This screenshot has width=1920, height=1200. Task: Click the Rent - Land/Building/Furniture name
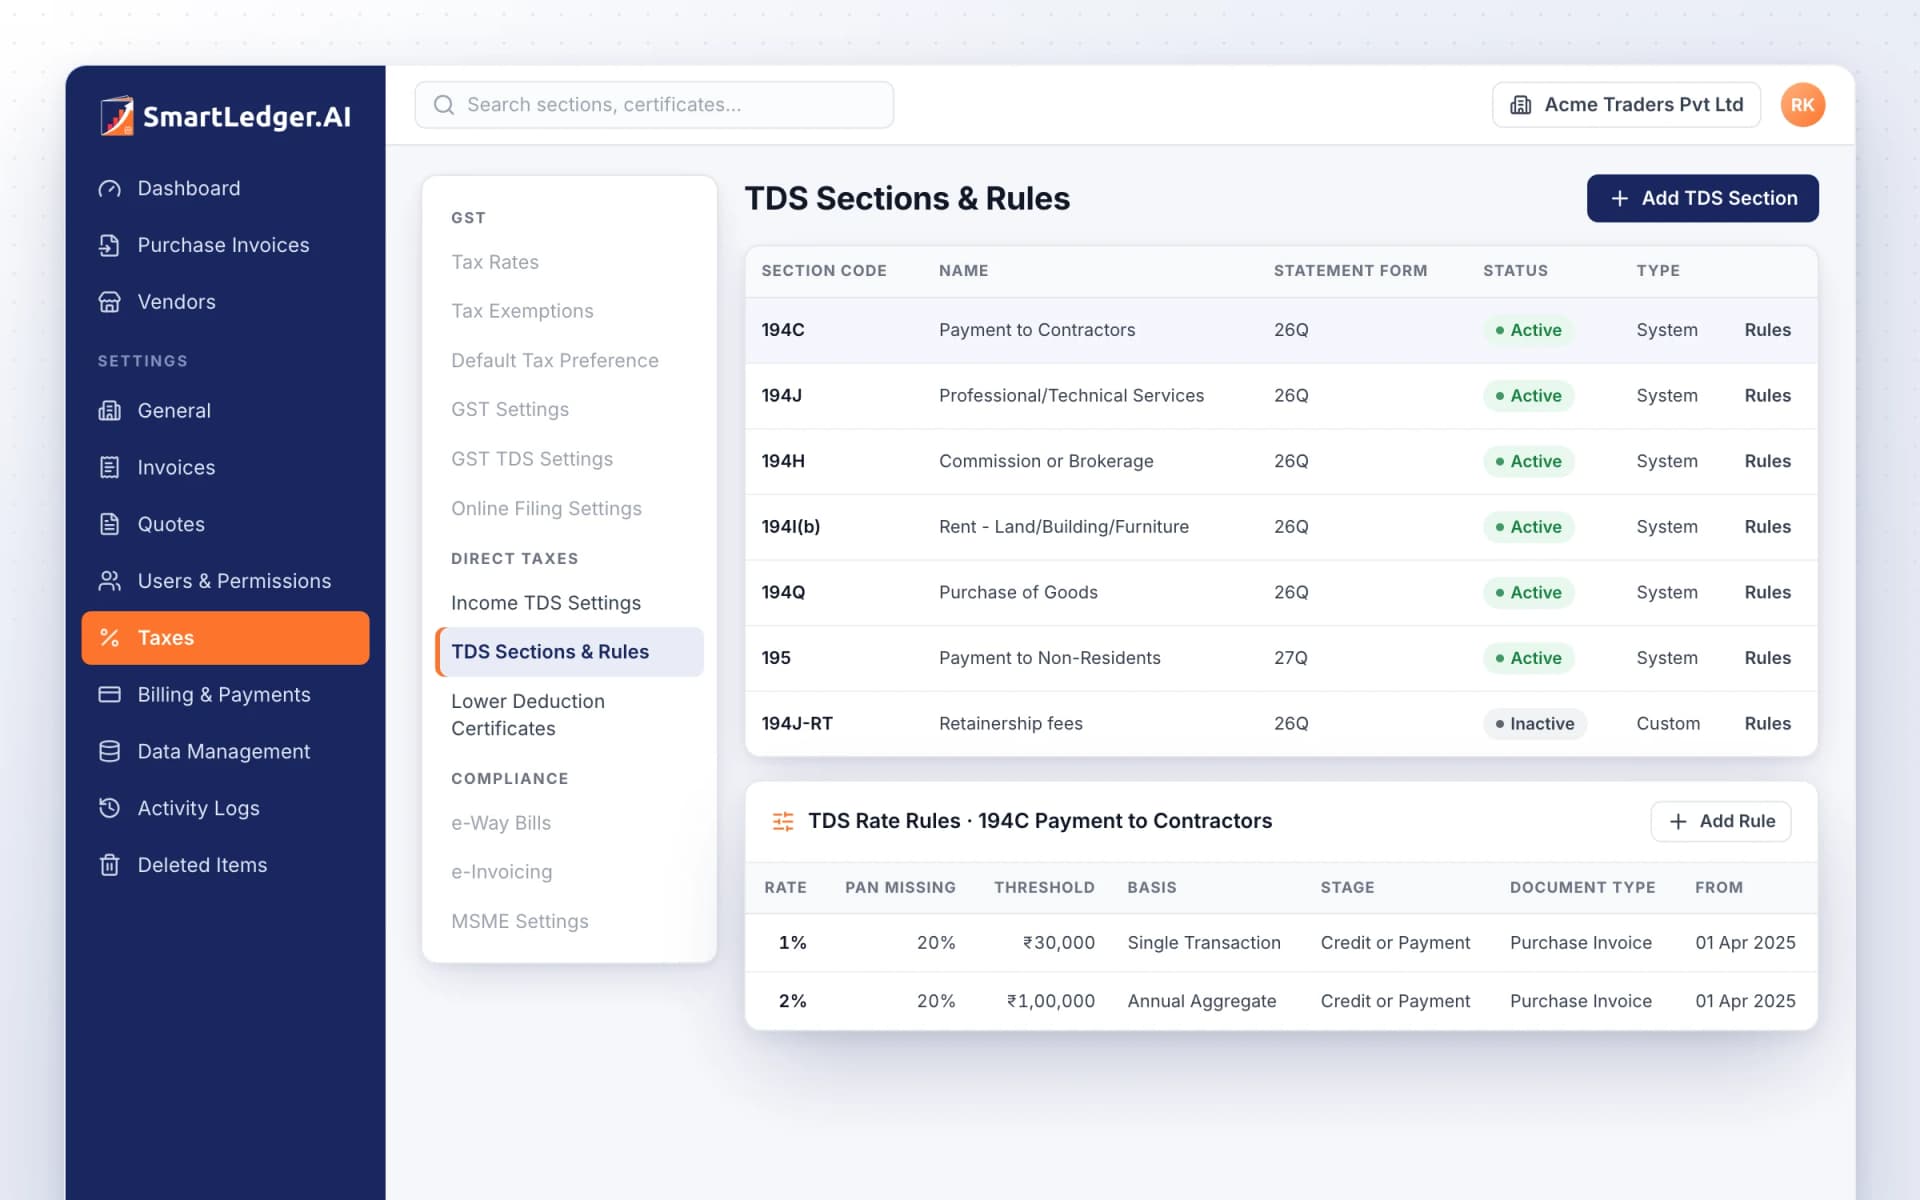tap(1064, 527)
